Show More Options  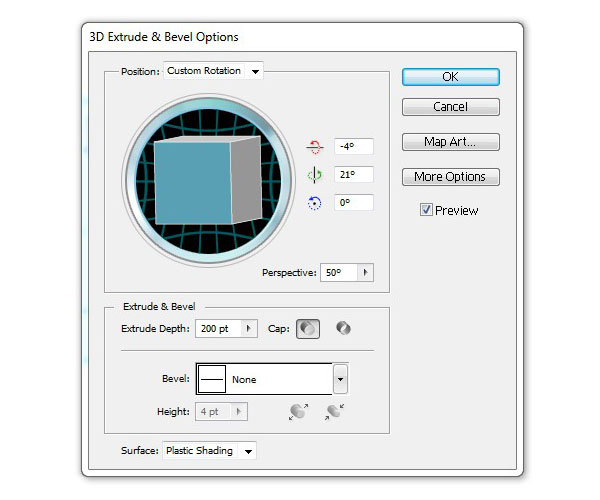[x=451, y=177]
